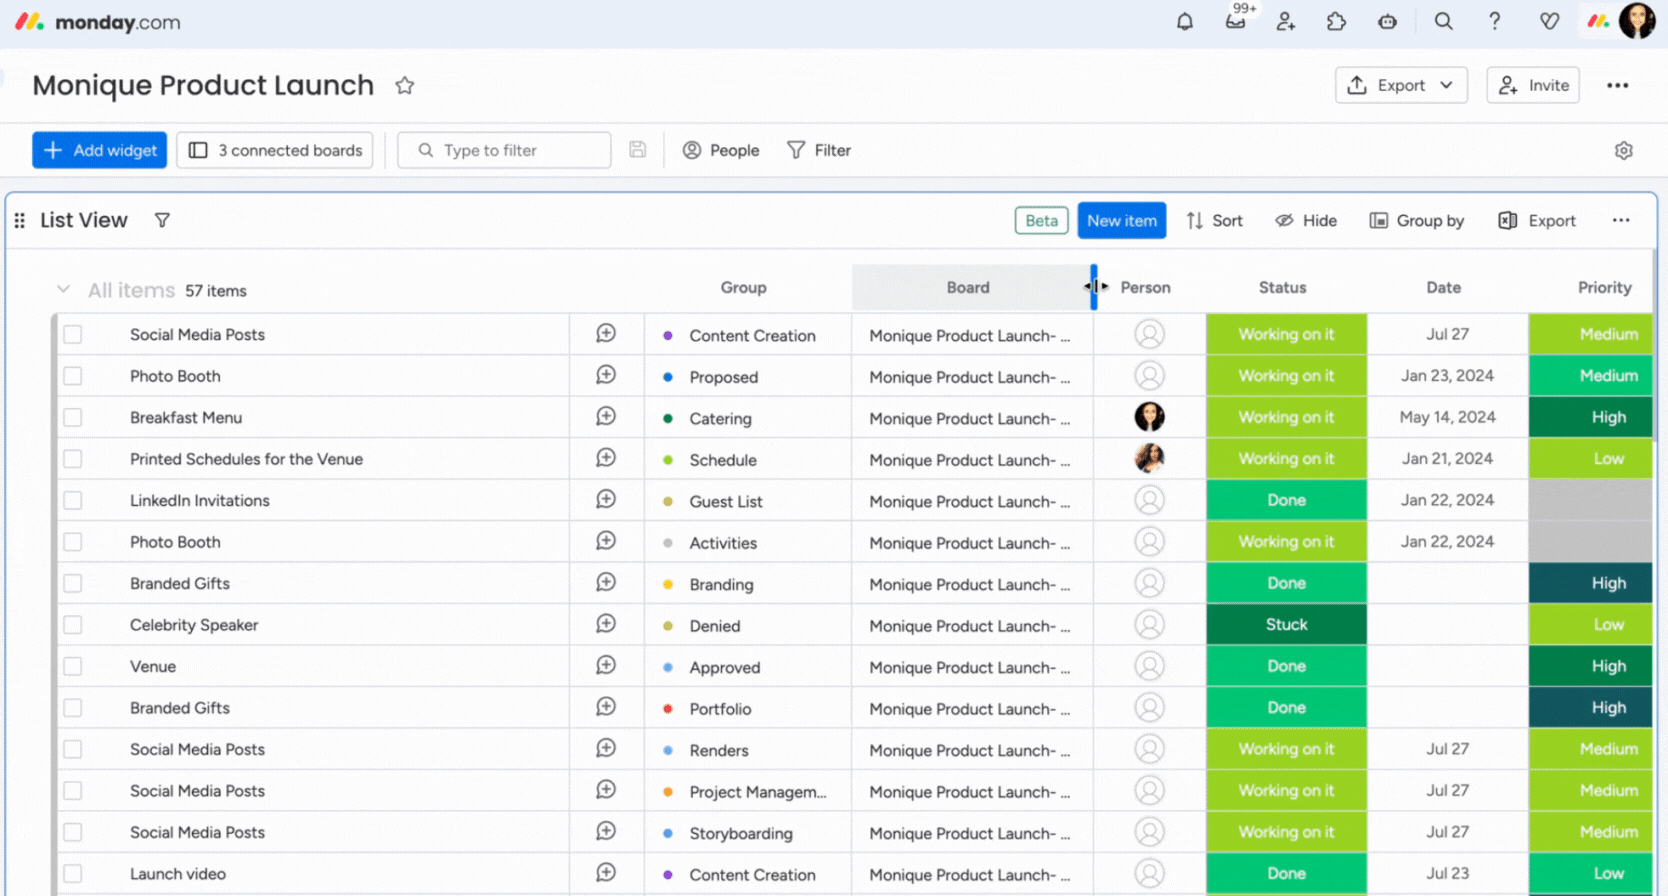
Task: Click the invite members icon in top bar
Action: pos(1286,22)
